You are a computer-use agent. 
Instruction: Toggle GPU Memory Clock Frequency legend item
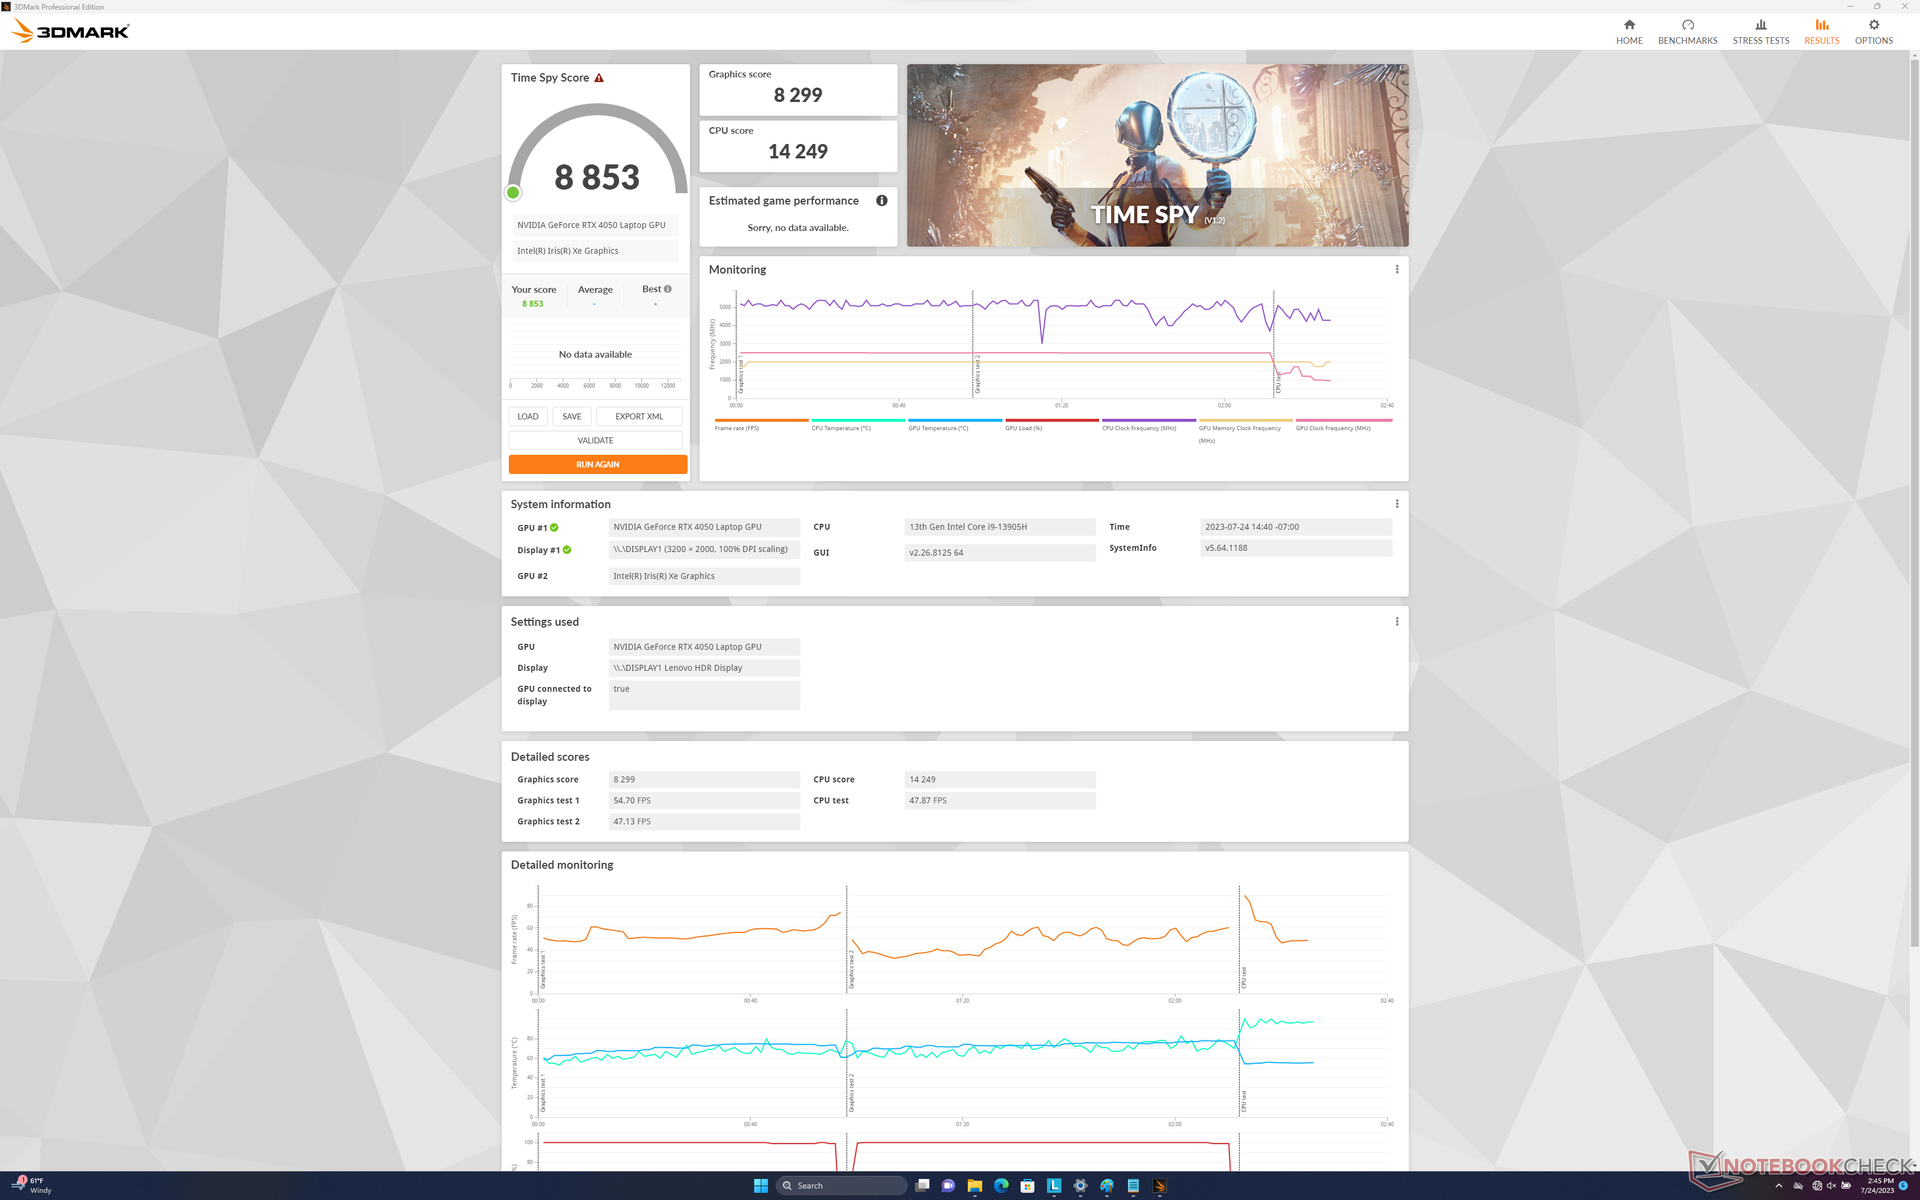(x=1245, y=431)
